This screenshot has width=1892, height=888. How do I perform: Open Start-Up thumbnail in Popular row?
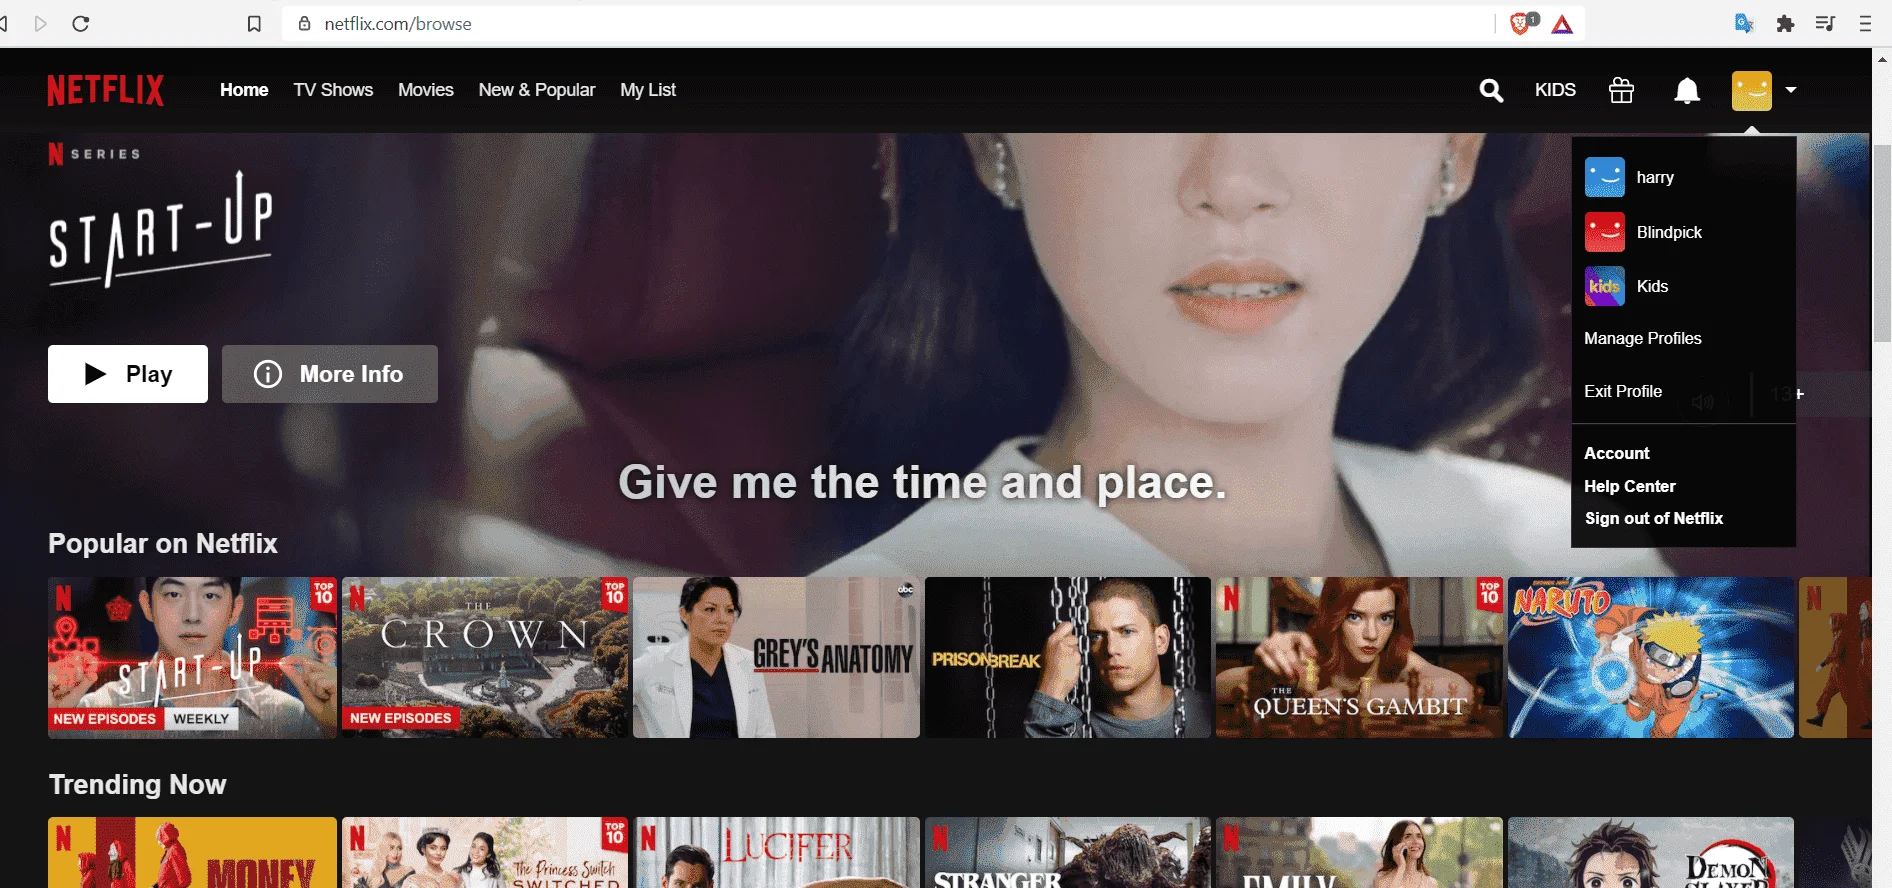click(192, 657)
